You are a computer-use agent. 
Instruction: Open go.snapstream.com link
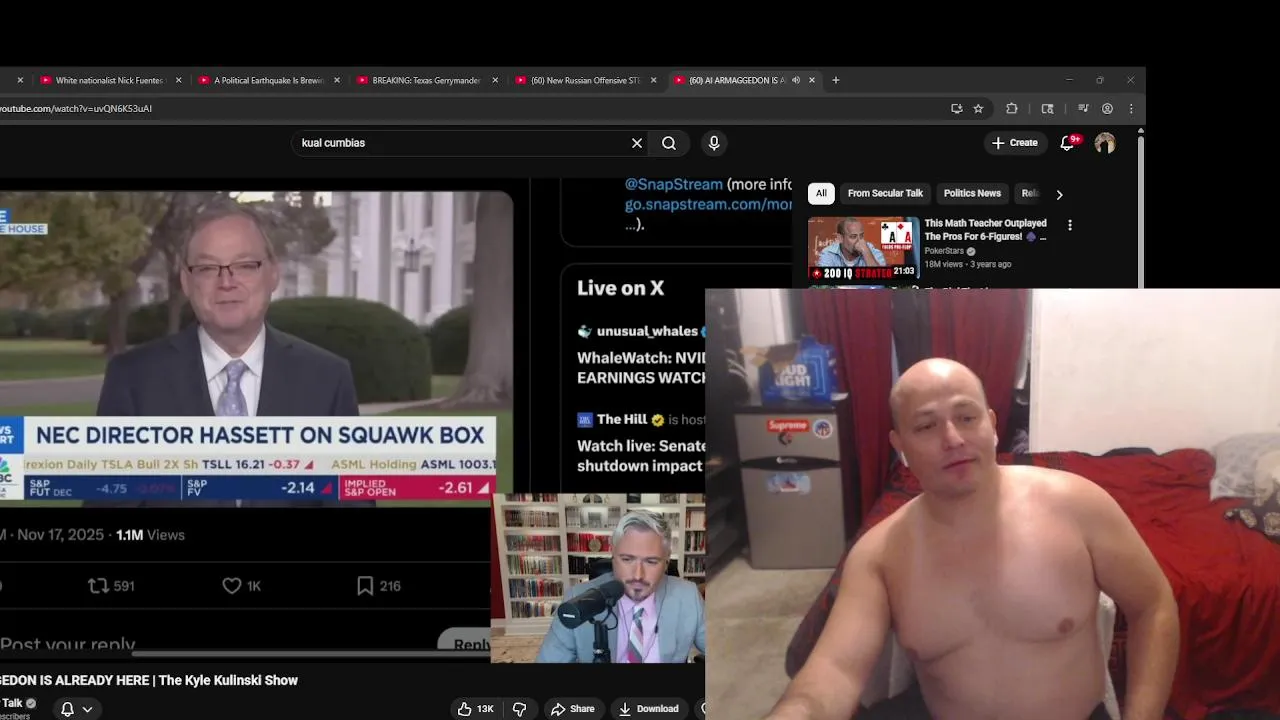tap(708, 204)
